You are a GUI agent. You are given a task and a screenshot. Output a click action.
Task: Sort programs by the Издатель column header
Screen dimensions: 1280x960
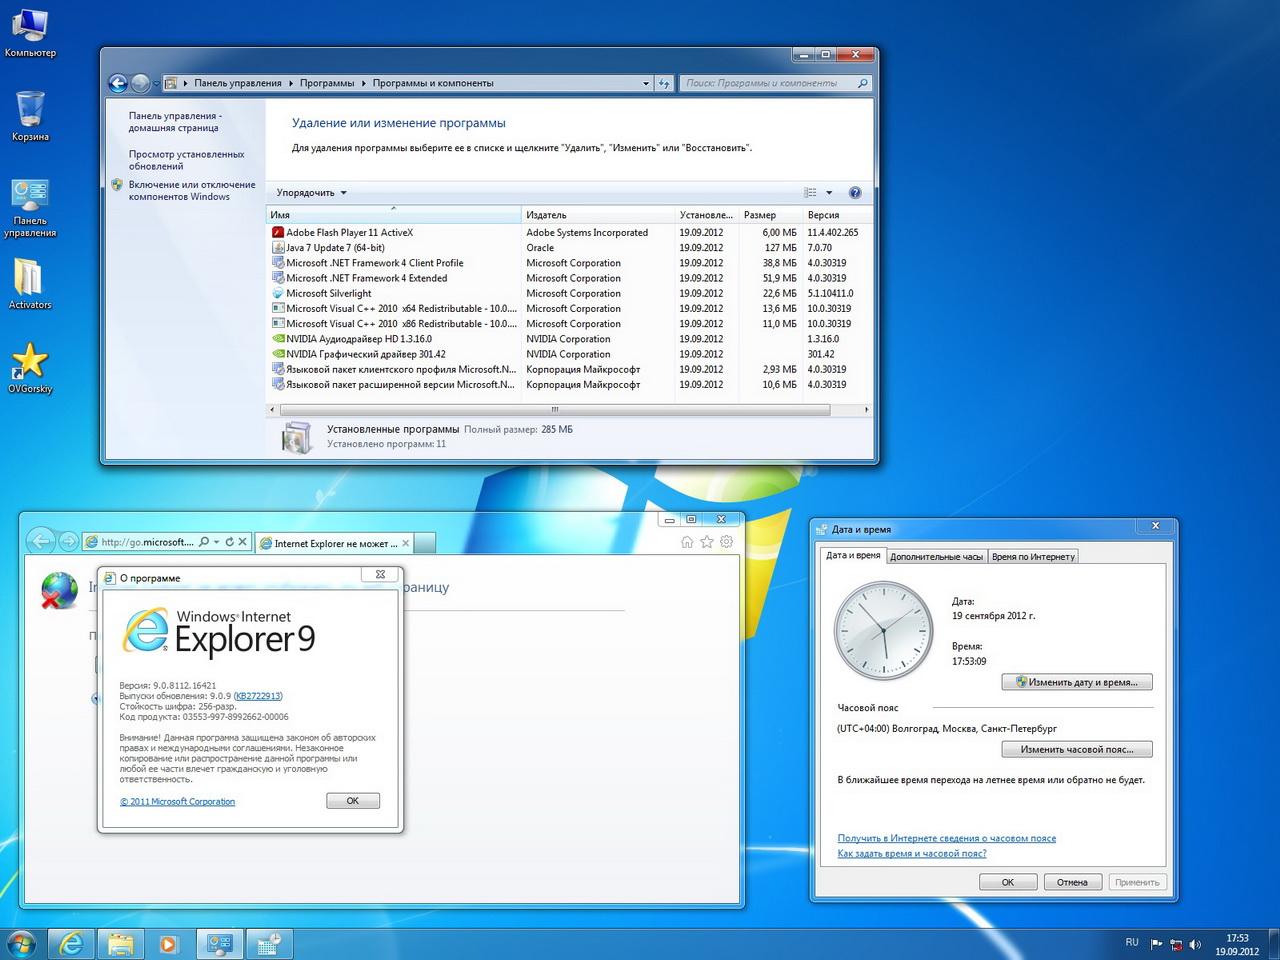598,215
